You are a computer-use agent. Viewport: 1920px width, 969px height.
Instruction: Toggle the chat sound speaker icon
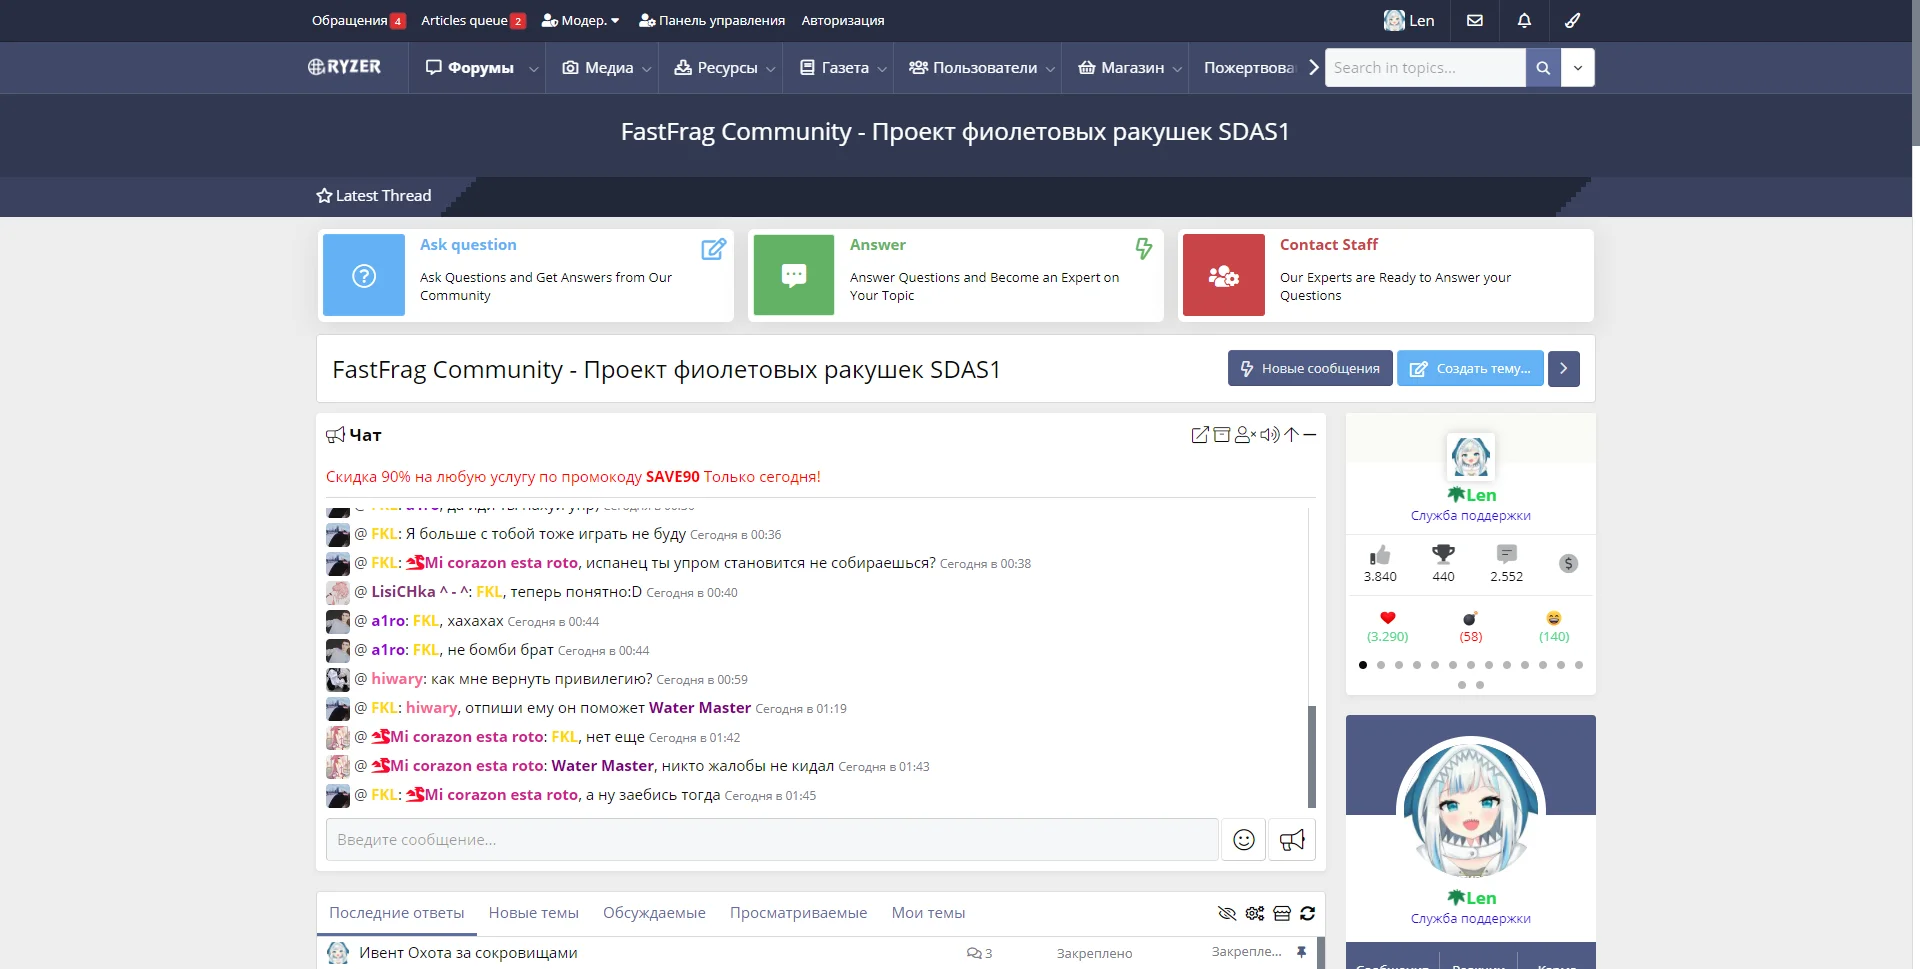(1269, 435)
